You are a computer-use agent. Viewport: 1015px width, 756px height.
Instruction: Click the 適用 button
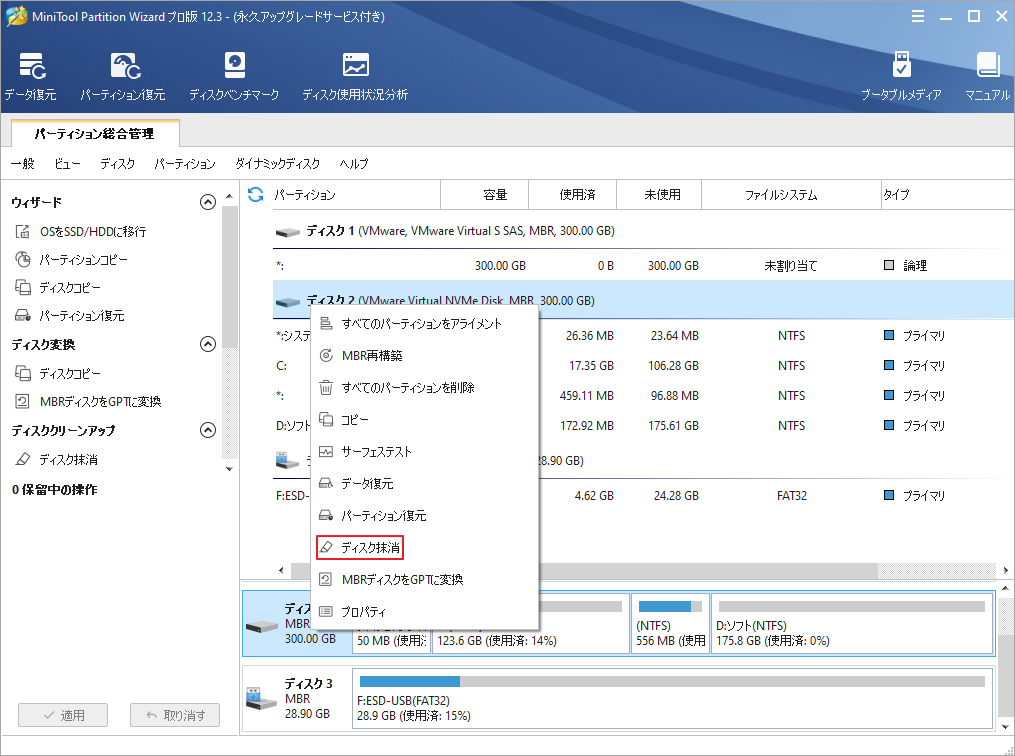[63, 715]
